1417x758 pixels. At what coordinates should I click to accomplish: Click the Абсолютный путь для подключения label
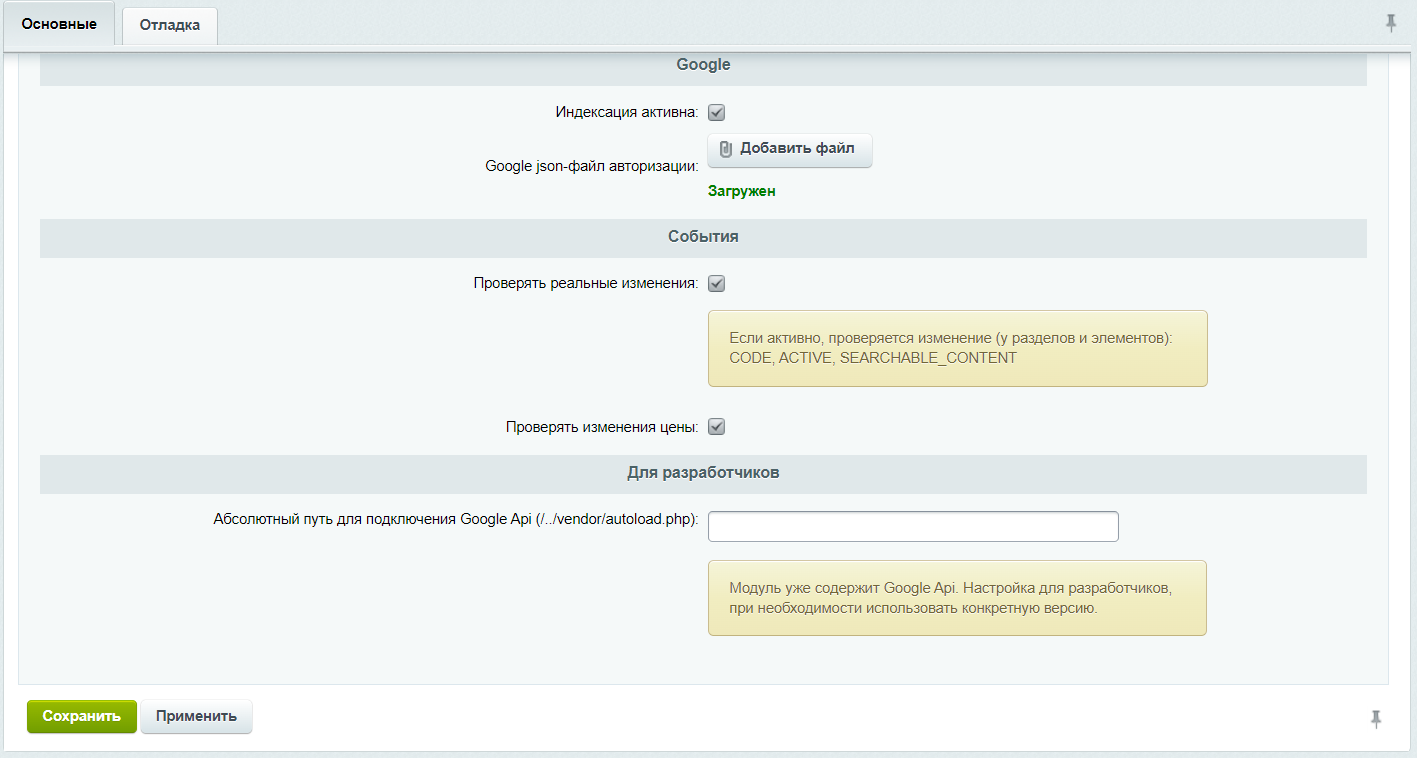tap(456, 520)
